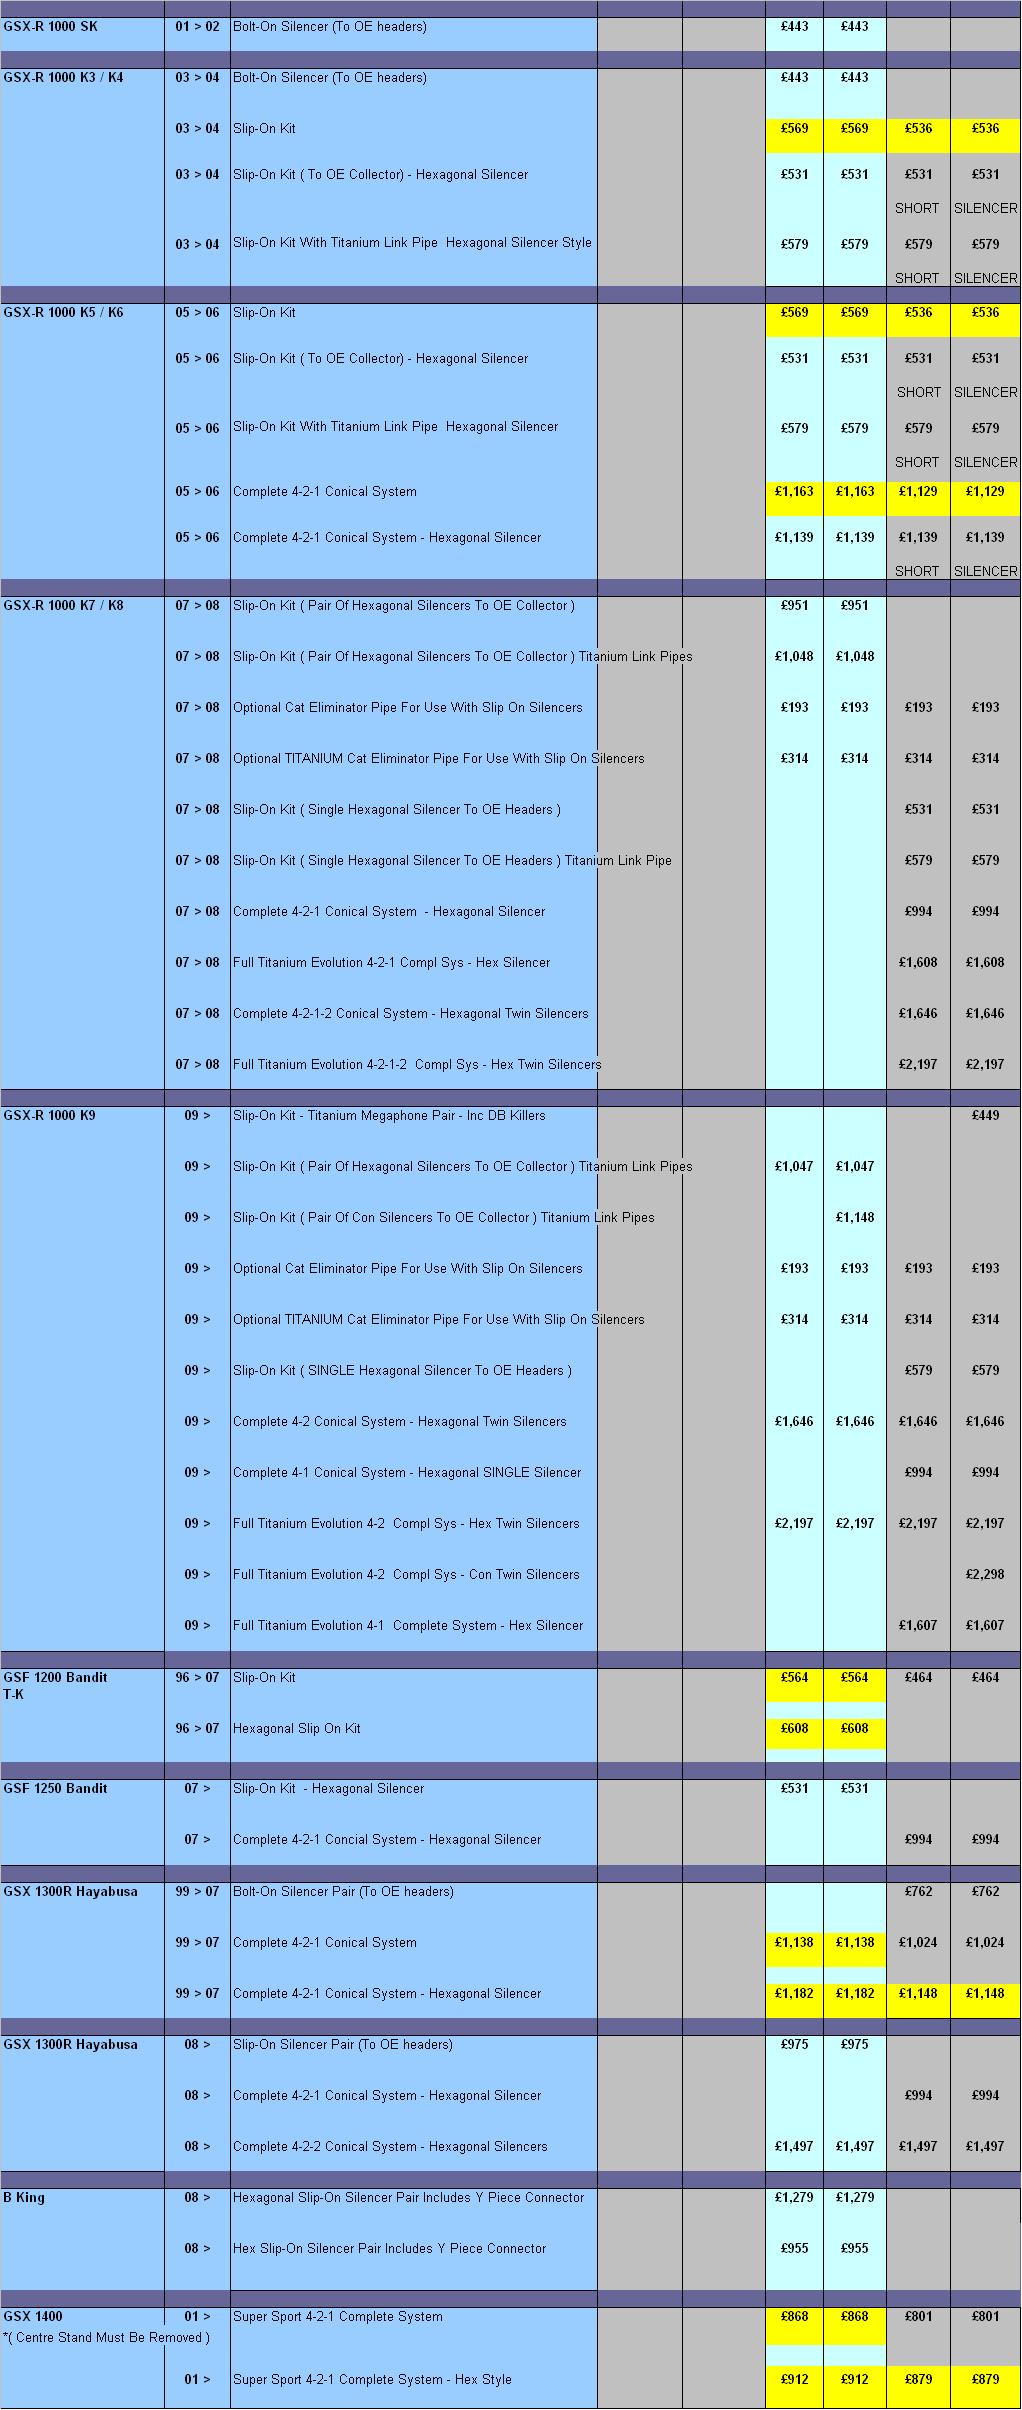Click the 01 > 02 year cell

[x=197, y=34]
